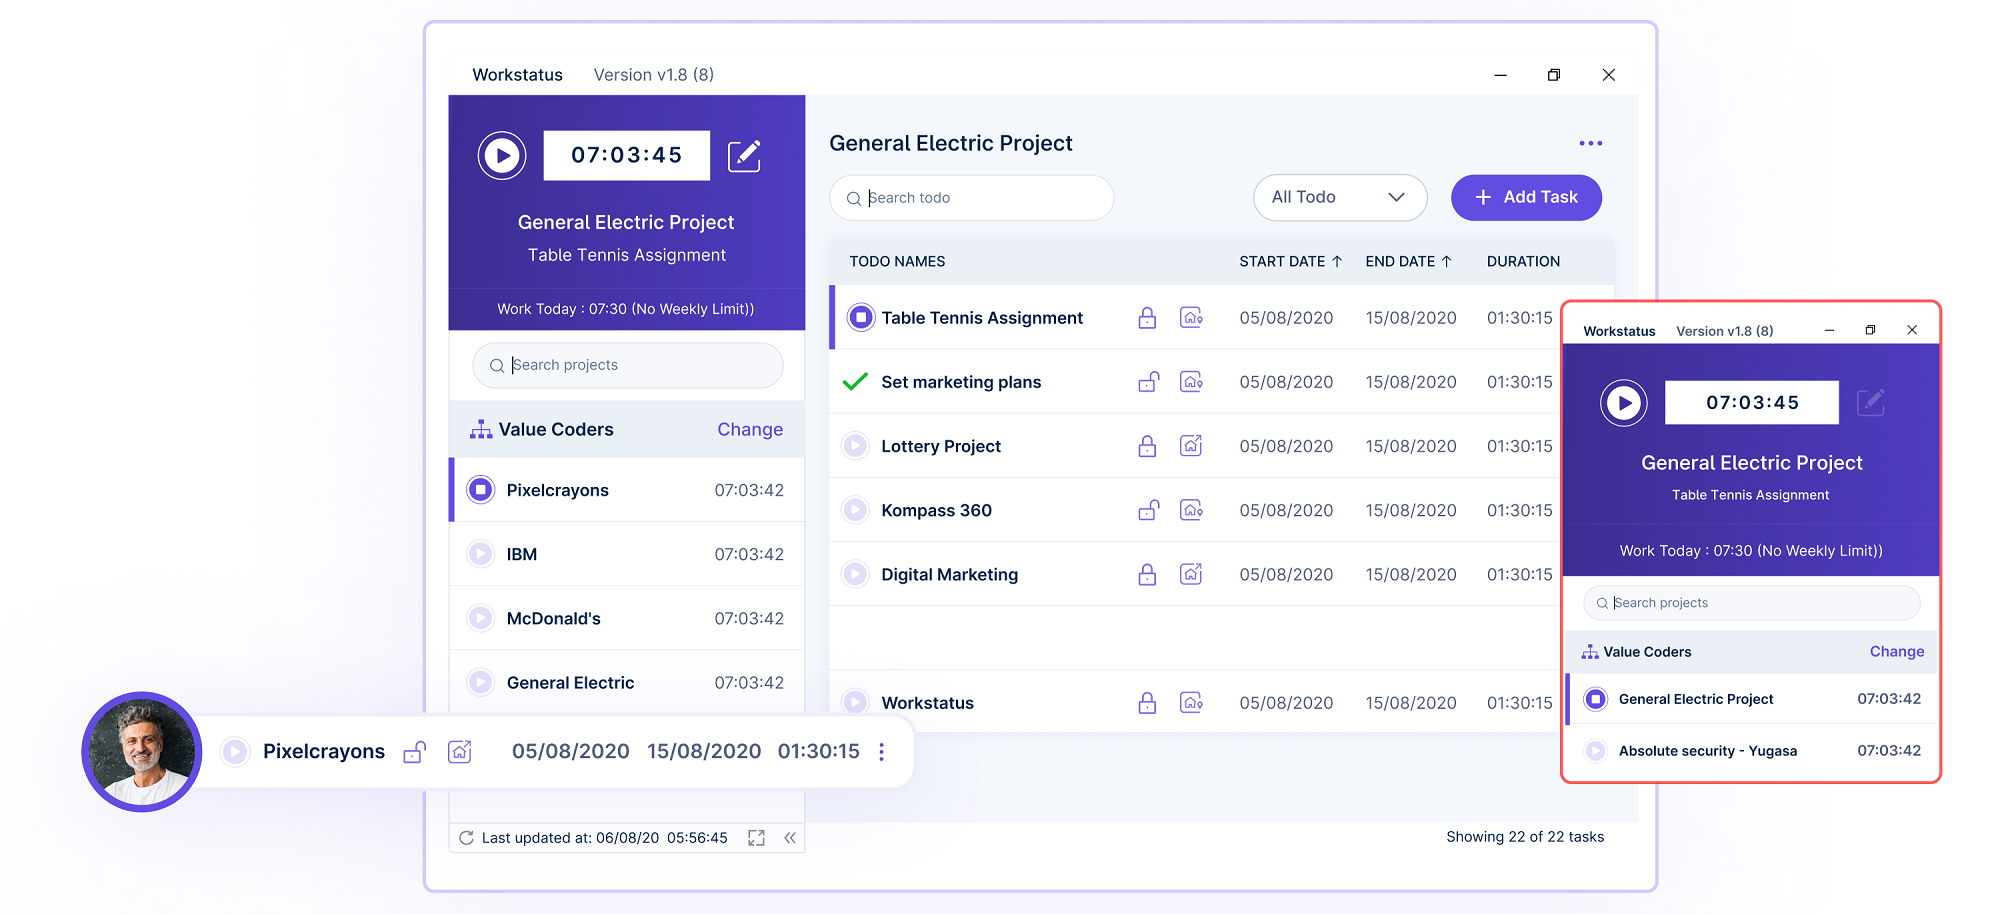Open the three-dot menu near General Electric Project
Screen dimensions: 2000x914
point(1590,143)
